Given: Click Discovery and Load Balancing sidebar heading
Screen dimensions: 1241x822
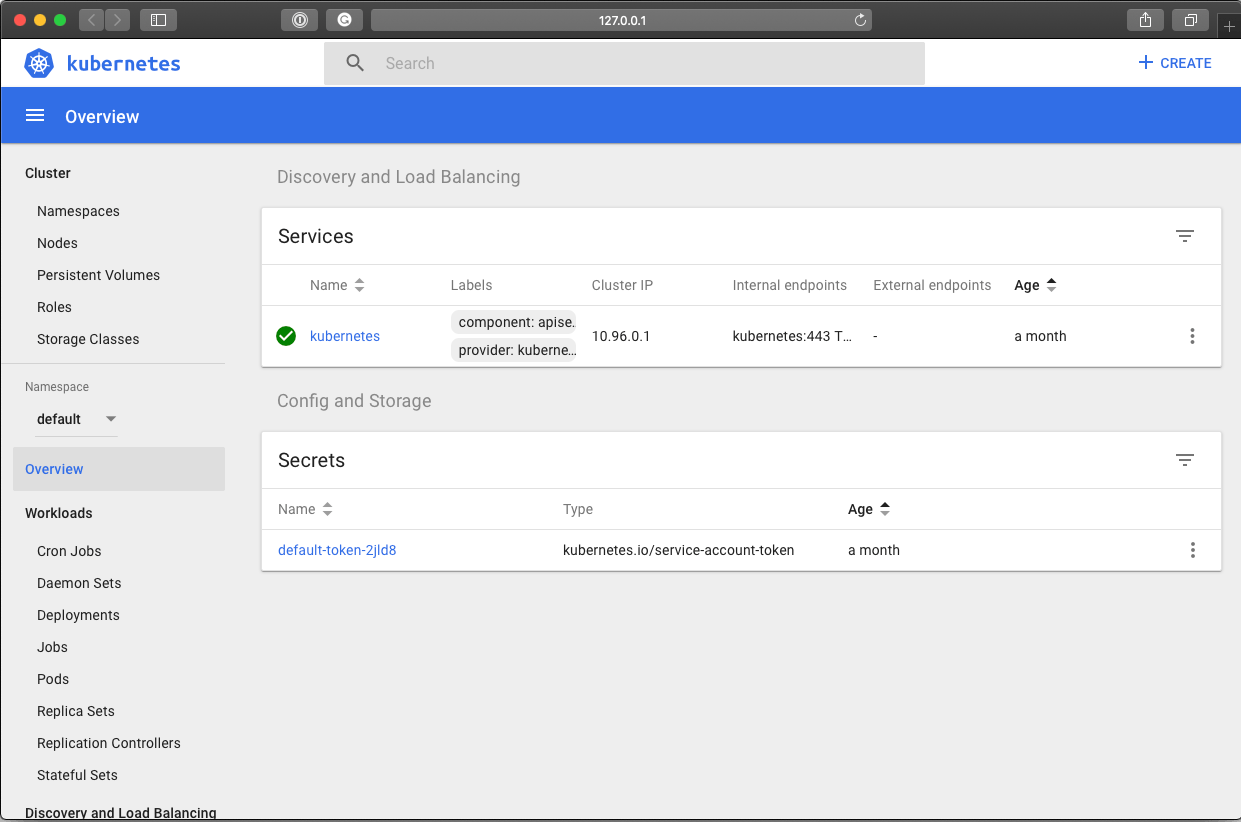Looking at the screenshot, I should pos(120,813).
